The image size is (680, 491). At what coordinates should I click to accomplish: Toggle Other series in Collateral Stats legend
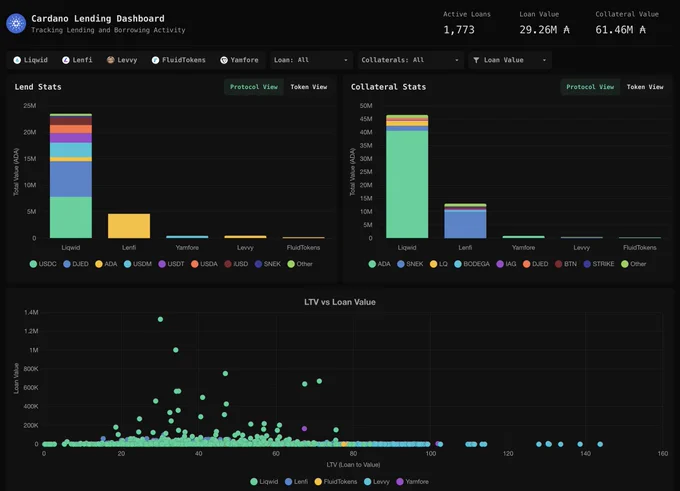634,264
